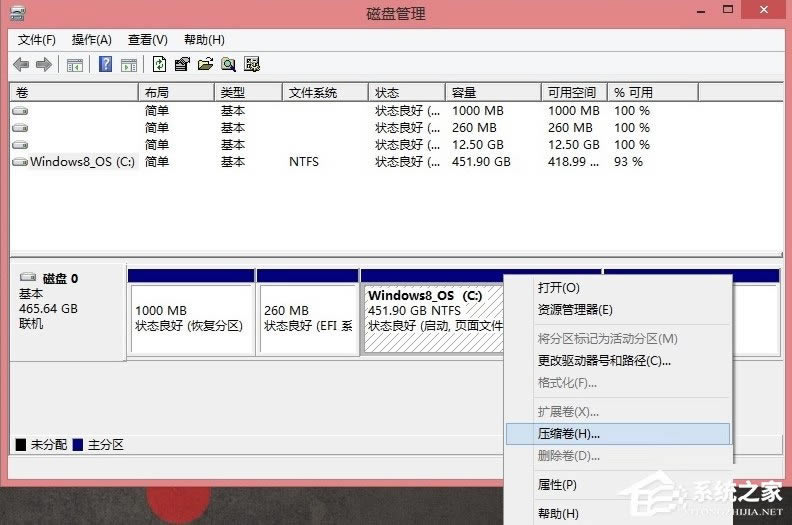Open Help via blue question mark icon
The height and width of the screenshot is (525, 792).
click(x=105, y=65)
